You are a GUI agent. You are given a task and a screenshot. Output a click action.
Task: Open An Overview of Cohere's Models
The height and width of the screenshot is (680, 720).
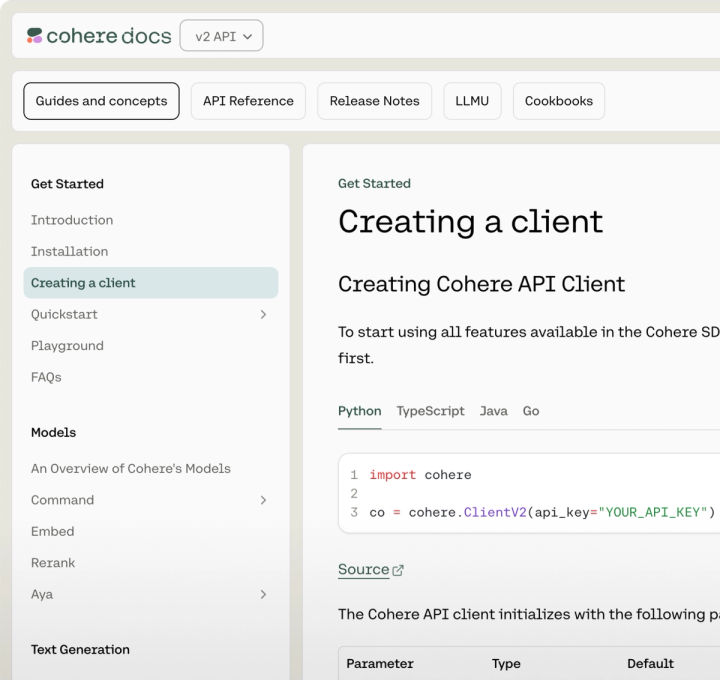pyautogui.click(x=130, y=468)
